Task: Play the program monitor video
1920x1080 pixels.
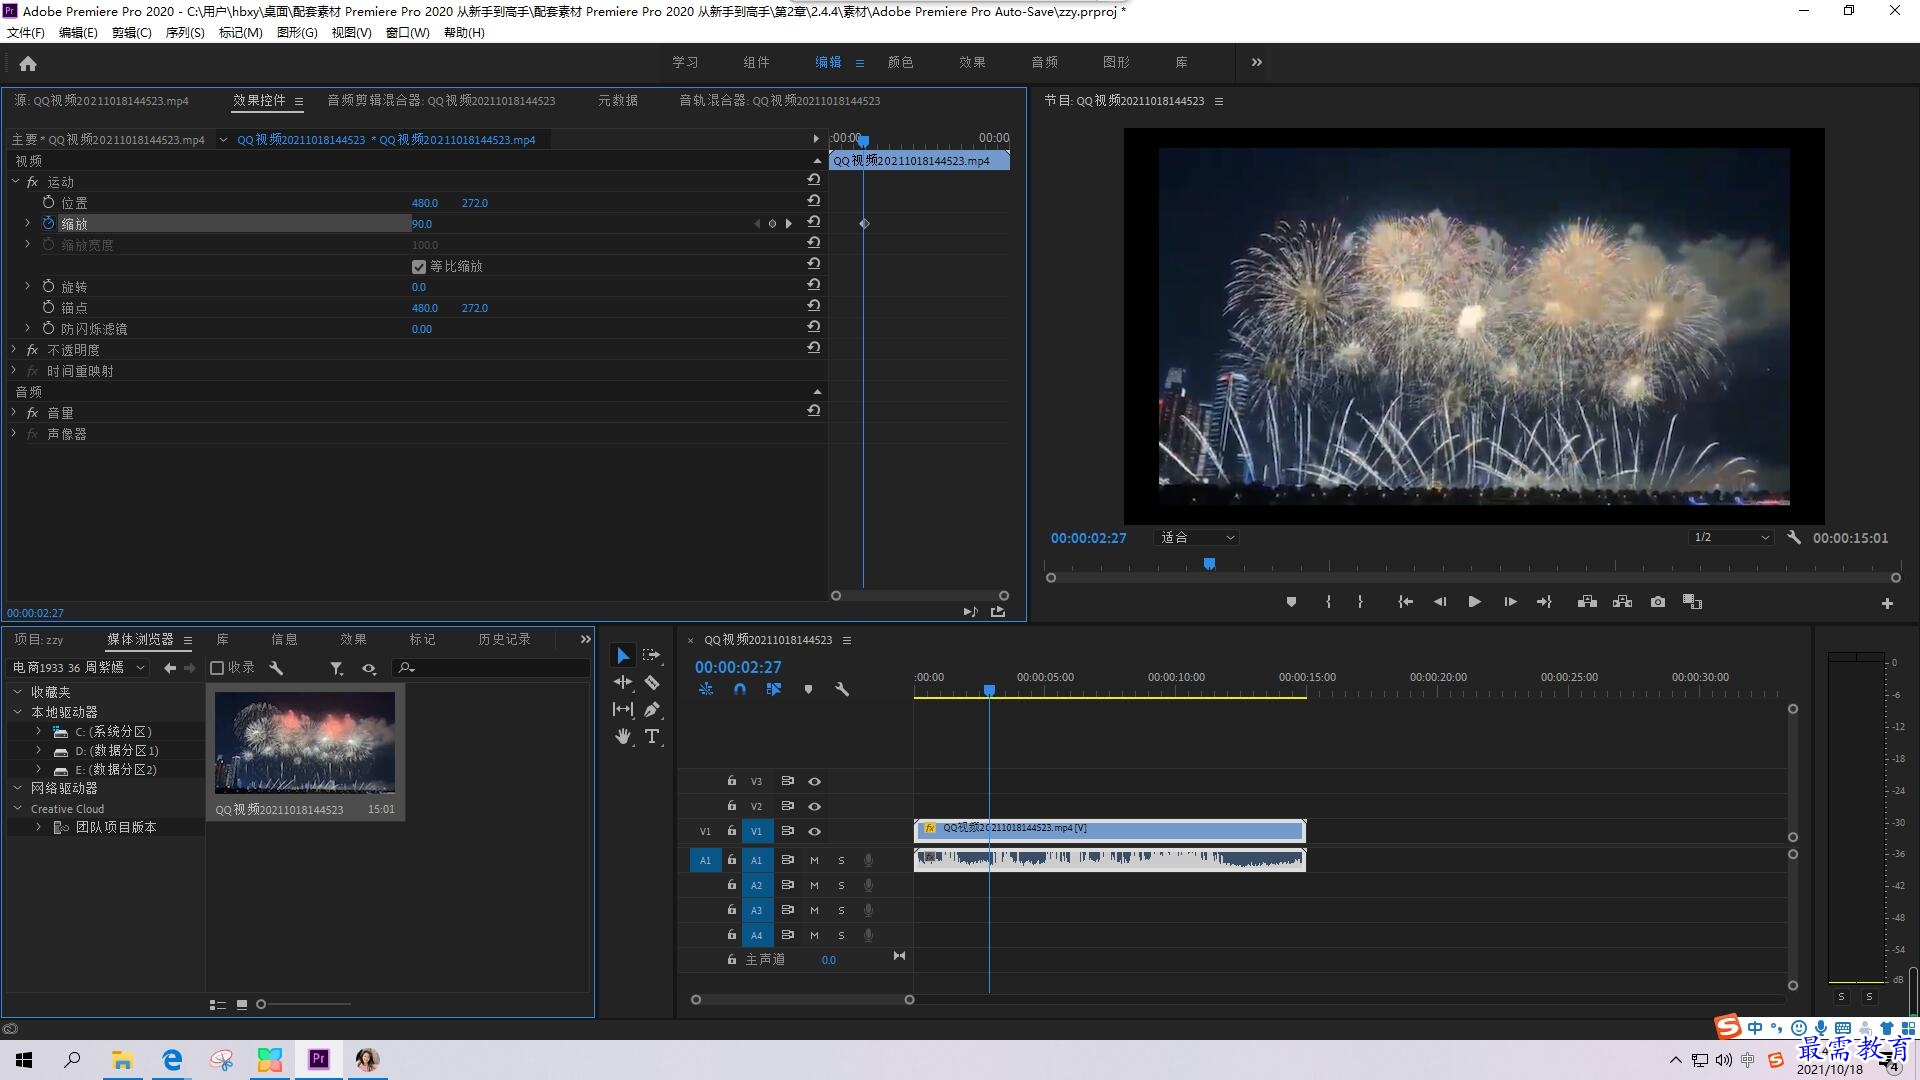Action: pos(1474,602)
